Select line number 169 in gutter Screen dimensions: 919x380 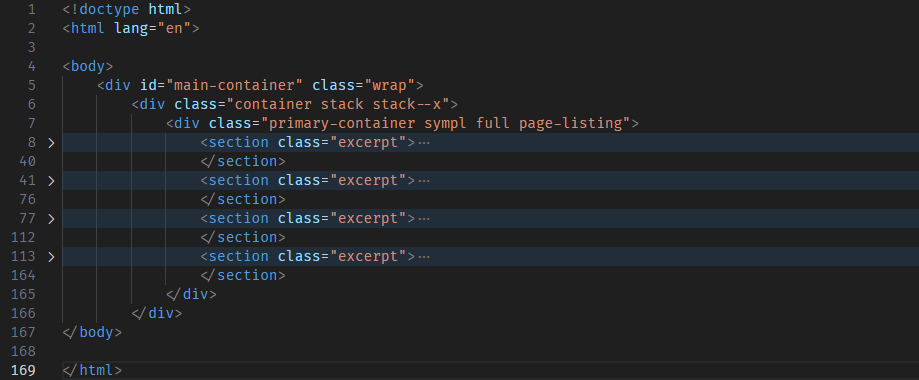click(23, 371)
